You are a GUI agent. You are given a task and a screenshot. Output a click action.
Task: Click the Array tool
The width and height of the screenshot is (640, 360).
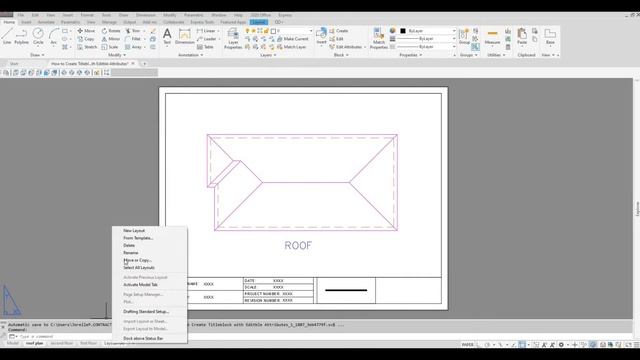133,47
